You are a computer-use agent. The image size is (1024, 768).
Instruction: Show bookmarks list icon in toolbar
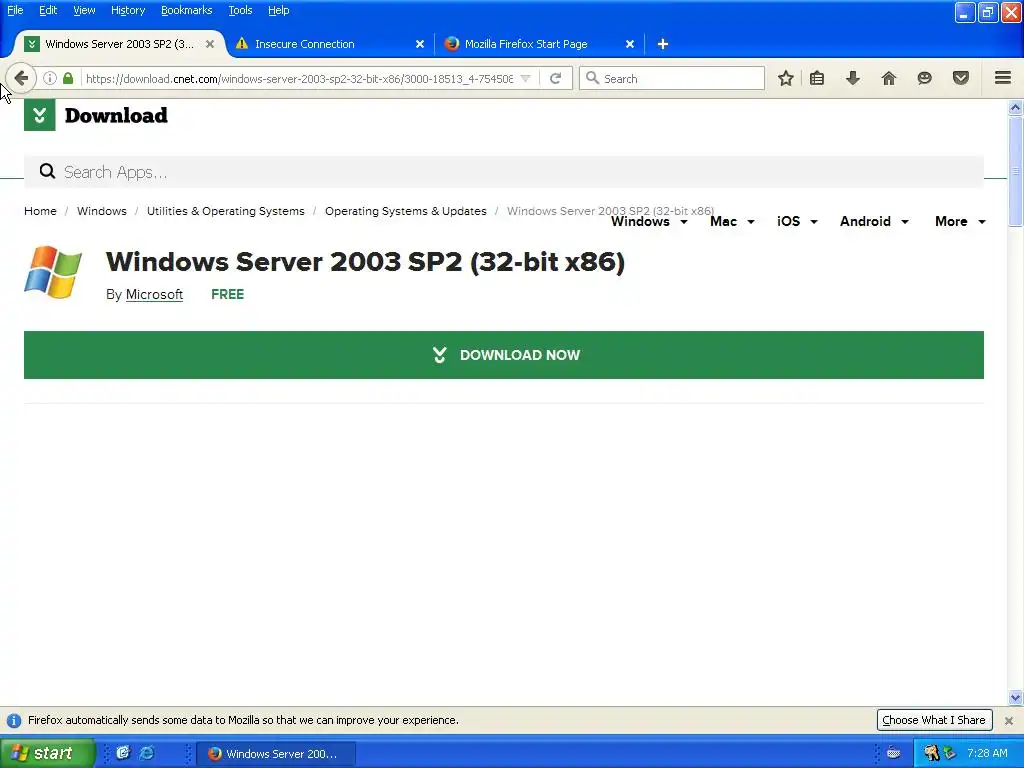(817, 78)
